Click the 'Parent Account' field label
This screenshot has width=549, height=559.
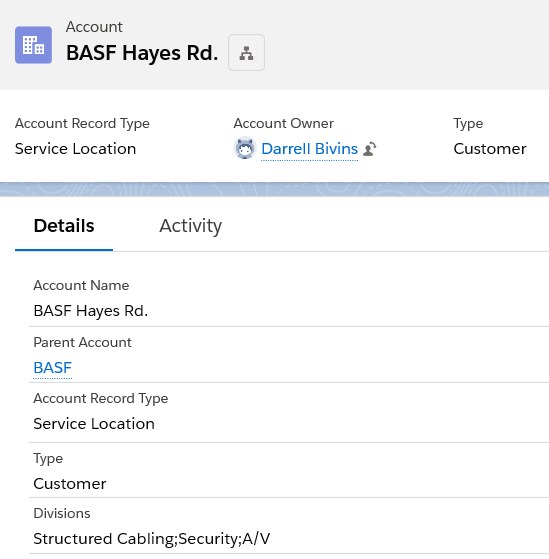click(x=82, y=342)
